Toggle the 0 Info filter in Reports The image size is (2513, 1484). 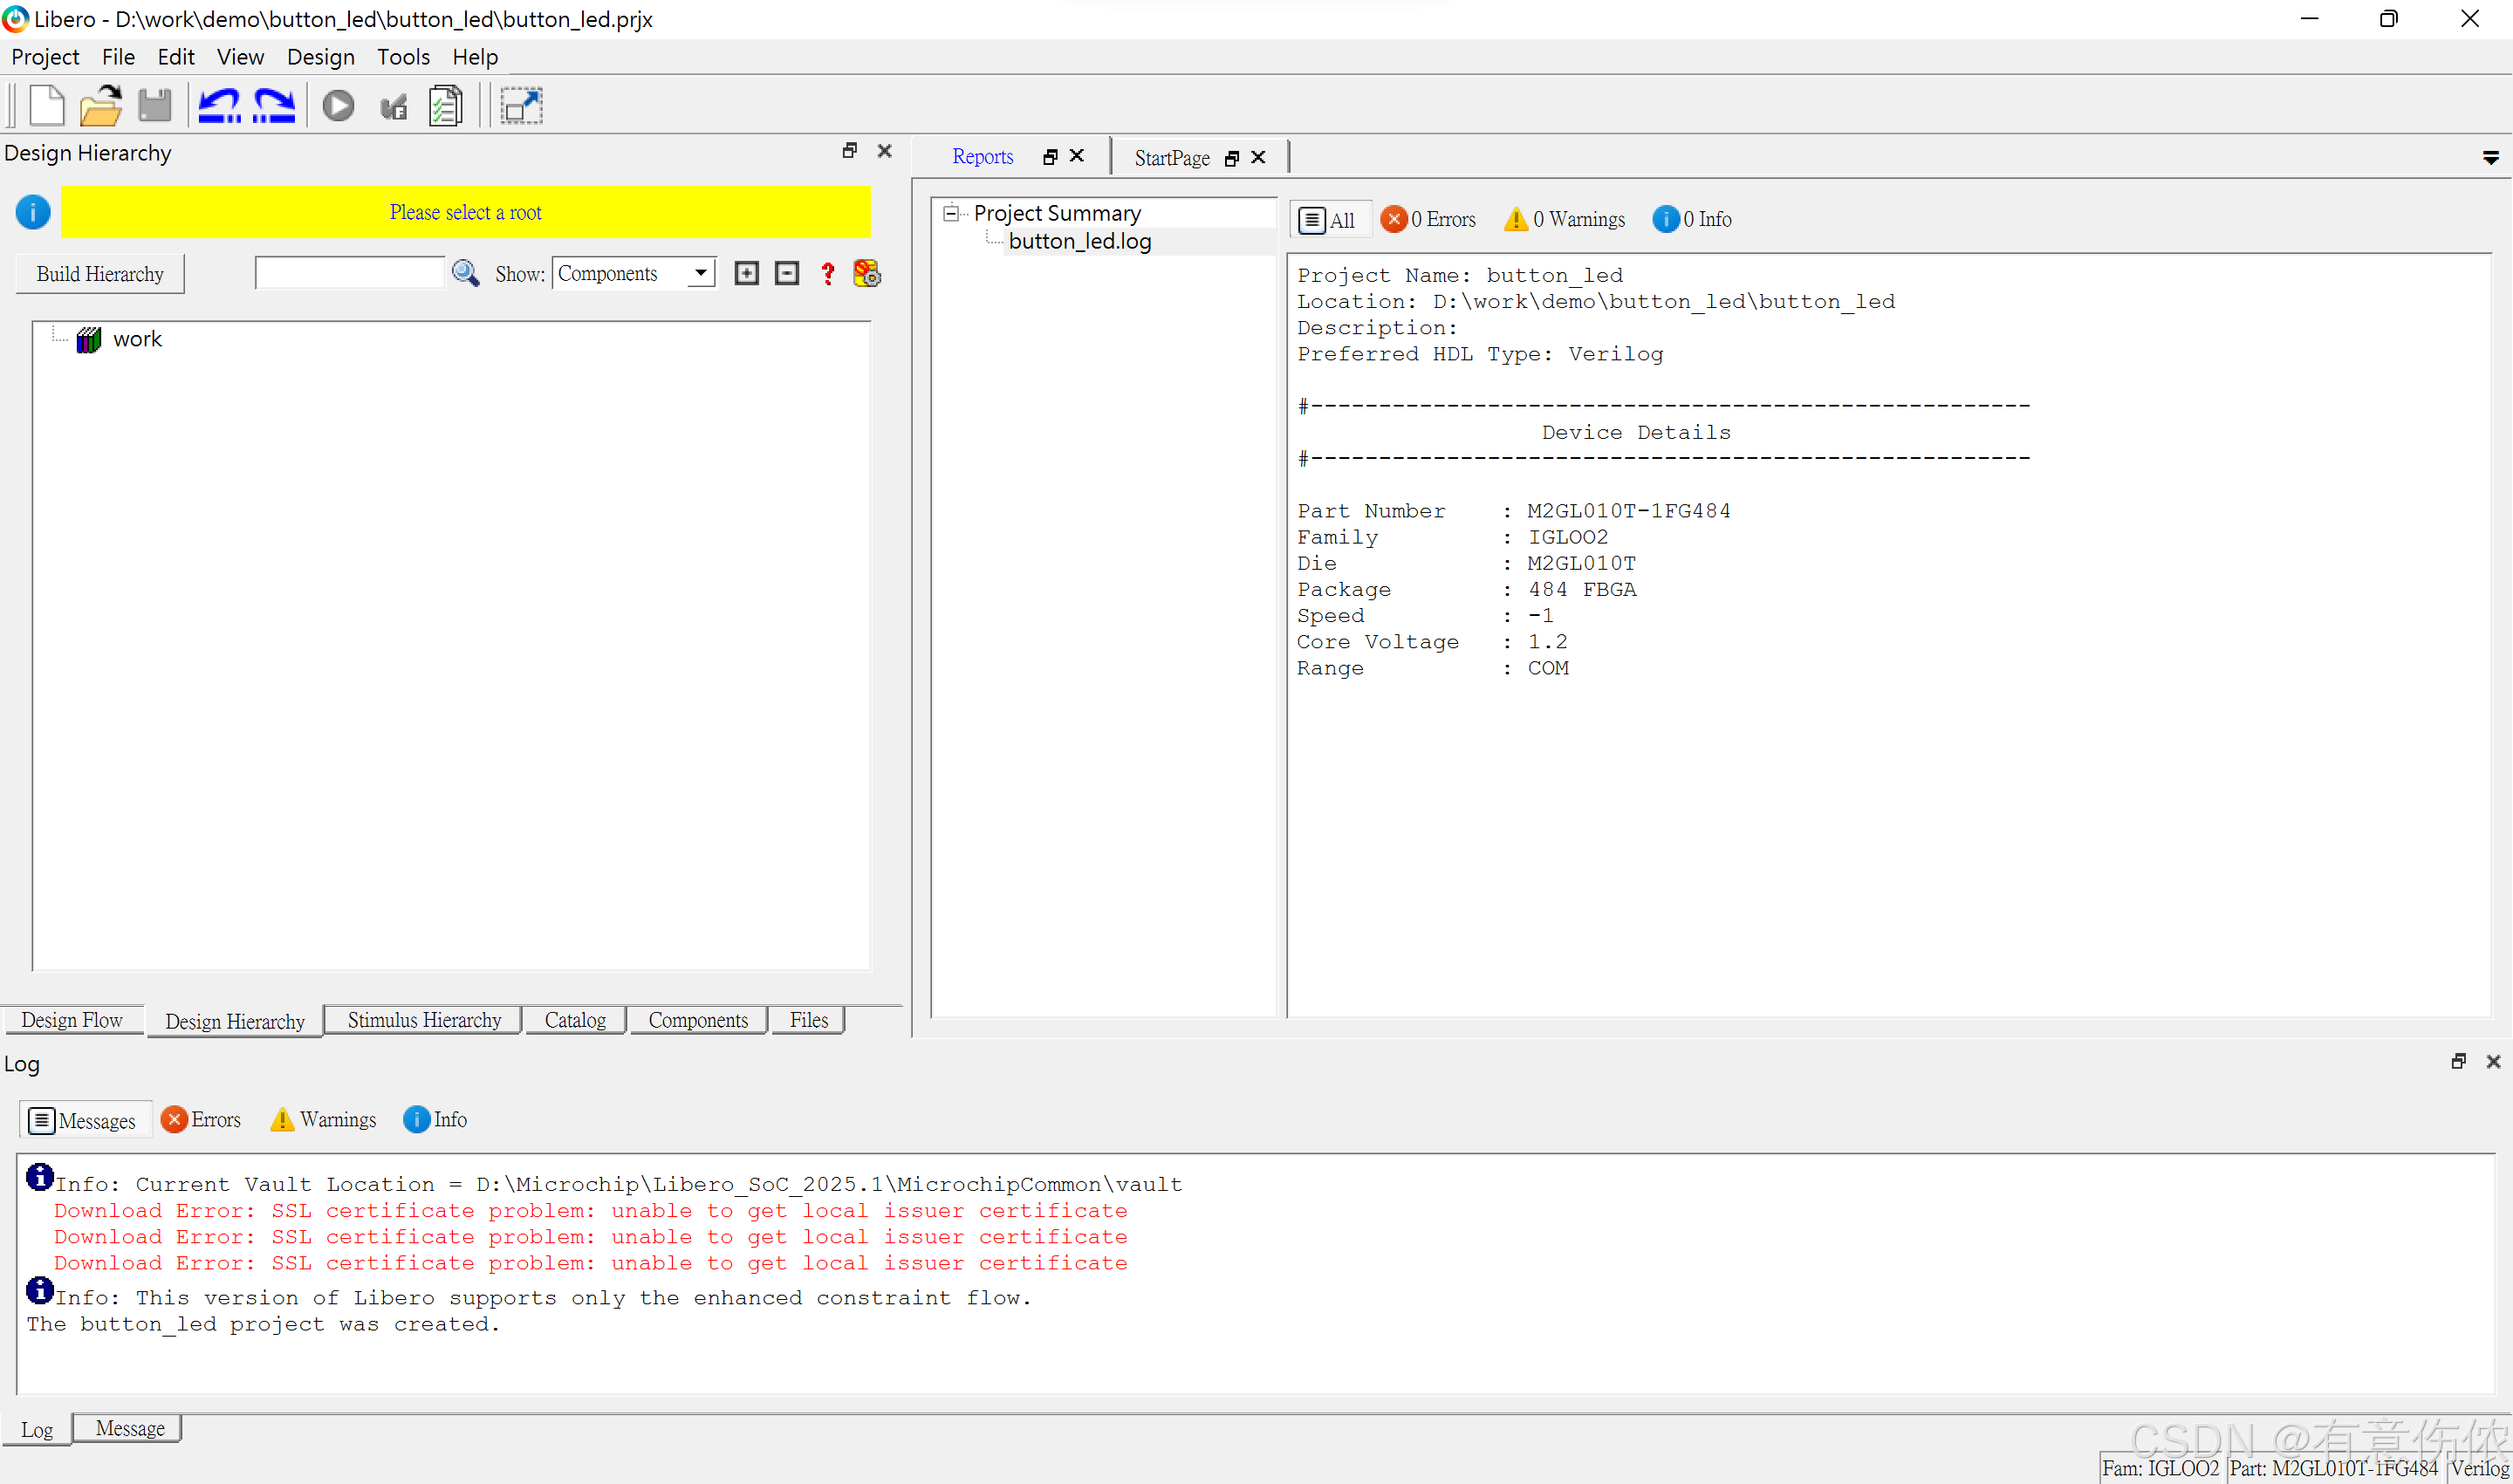coord(1692,219)
